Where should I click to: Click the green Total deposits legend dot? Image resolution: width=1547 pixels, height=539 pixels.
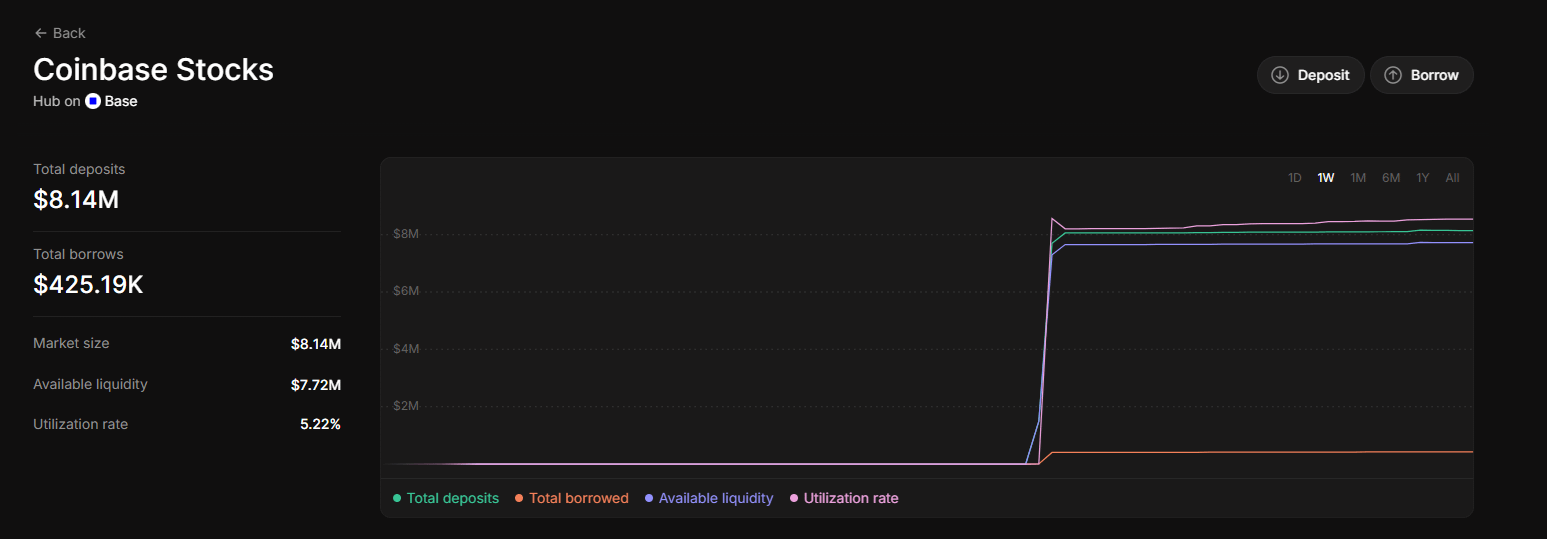point(397,498)
